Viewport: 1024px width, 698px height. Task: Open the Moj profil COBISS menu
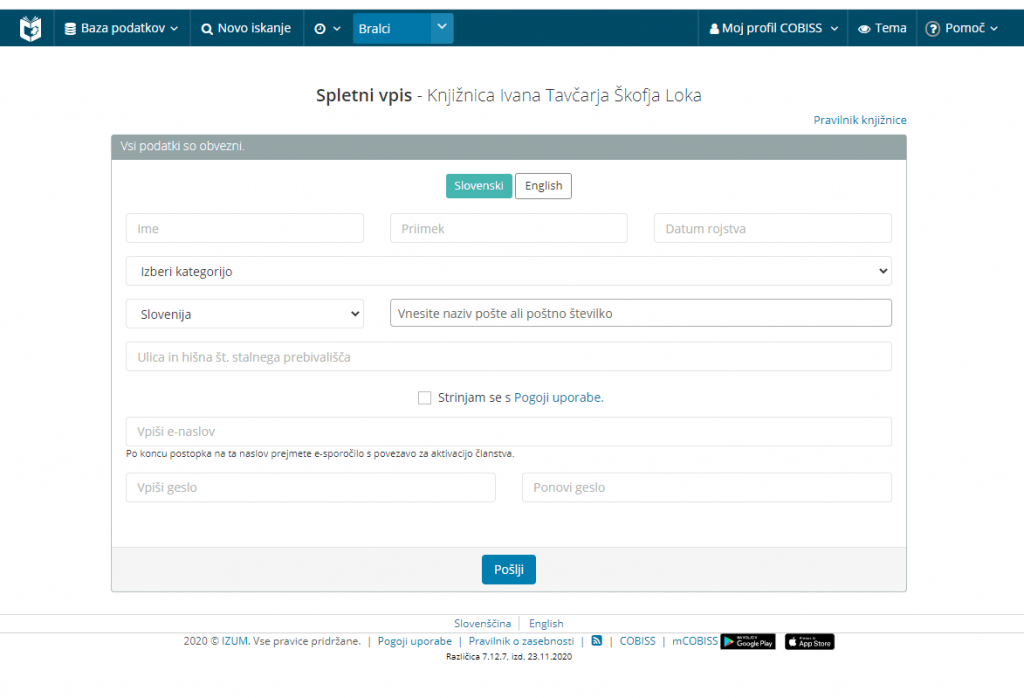pos(773,28)
